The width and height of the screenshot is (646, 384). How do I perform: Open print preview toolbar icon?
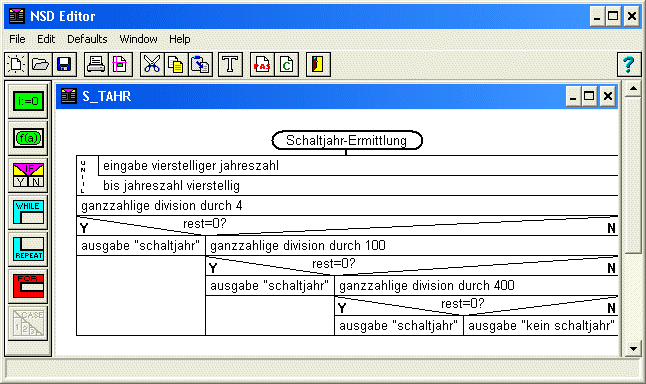[120, 65]
